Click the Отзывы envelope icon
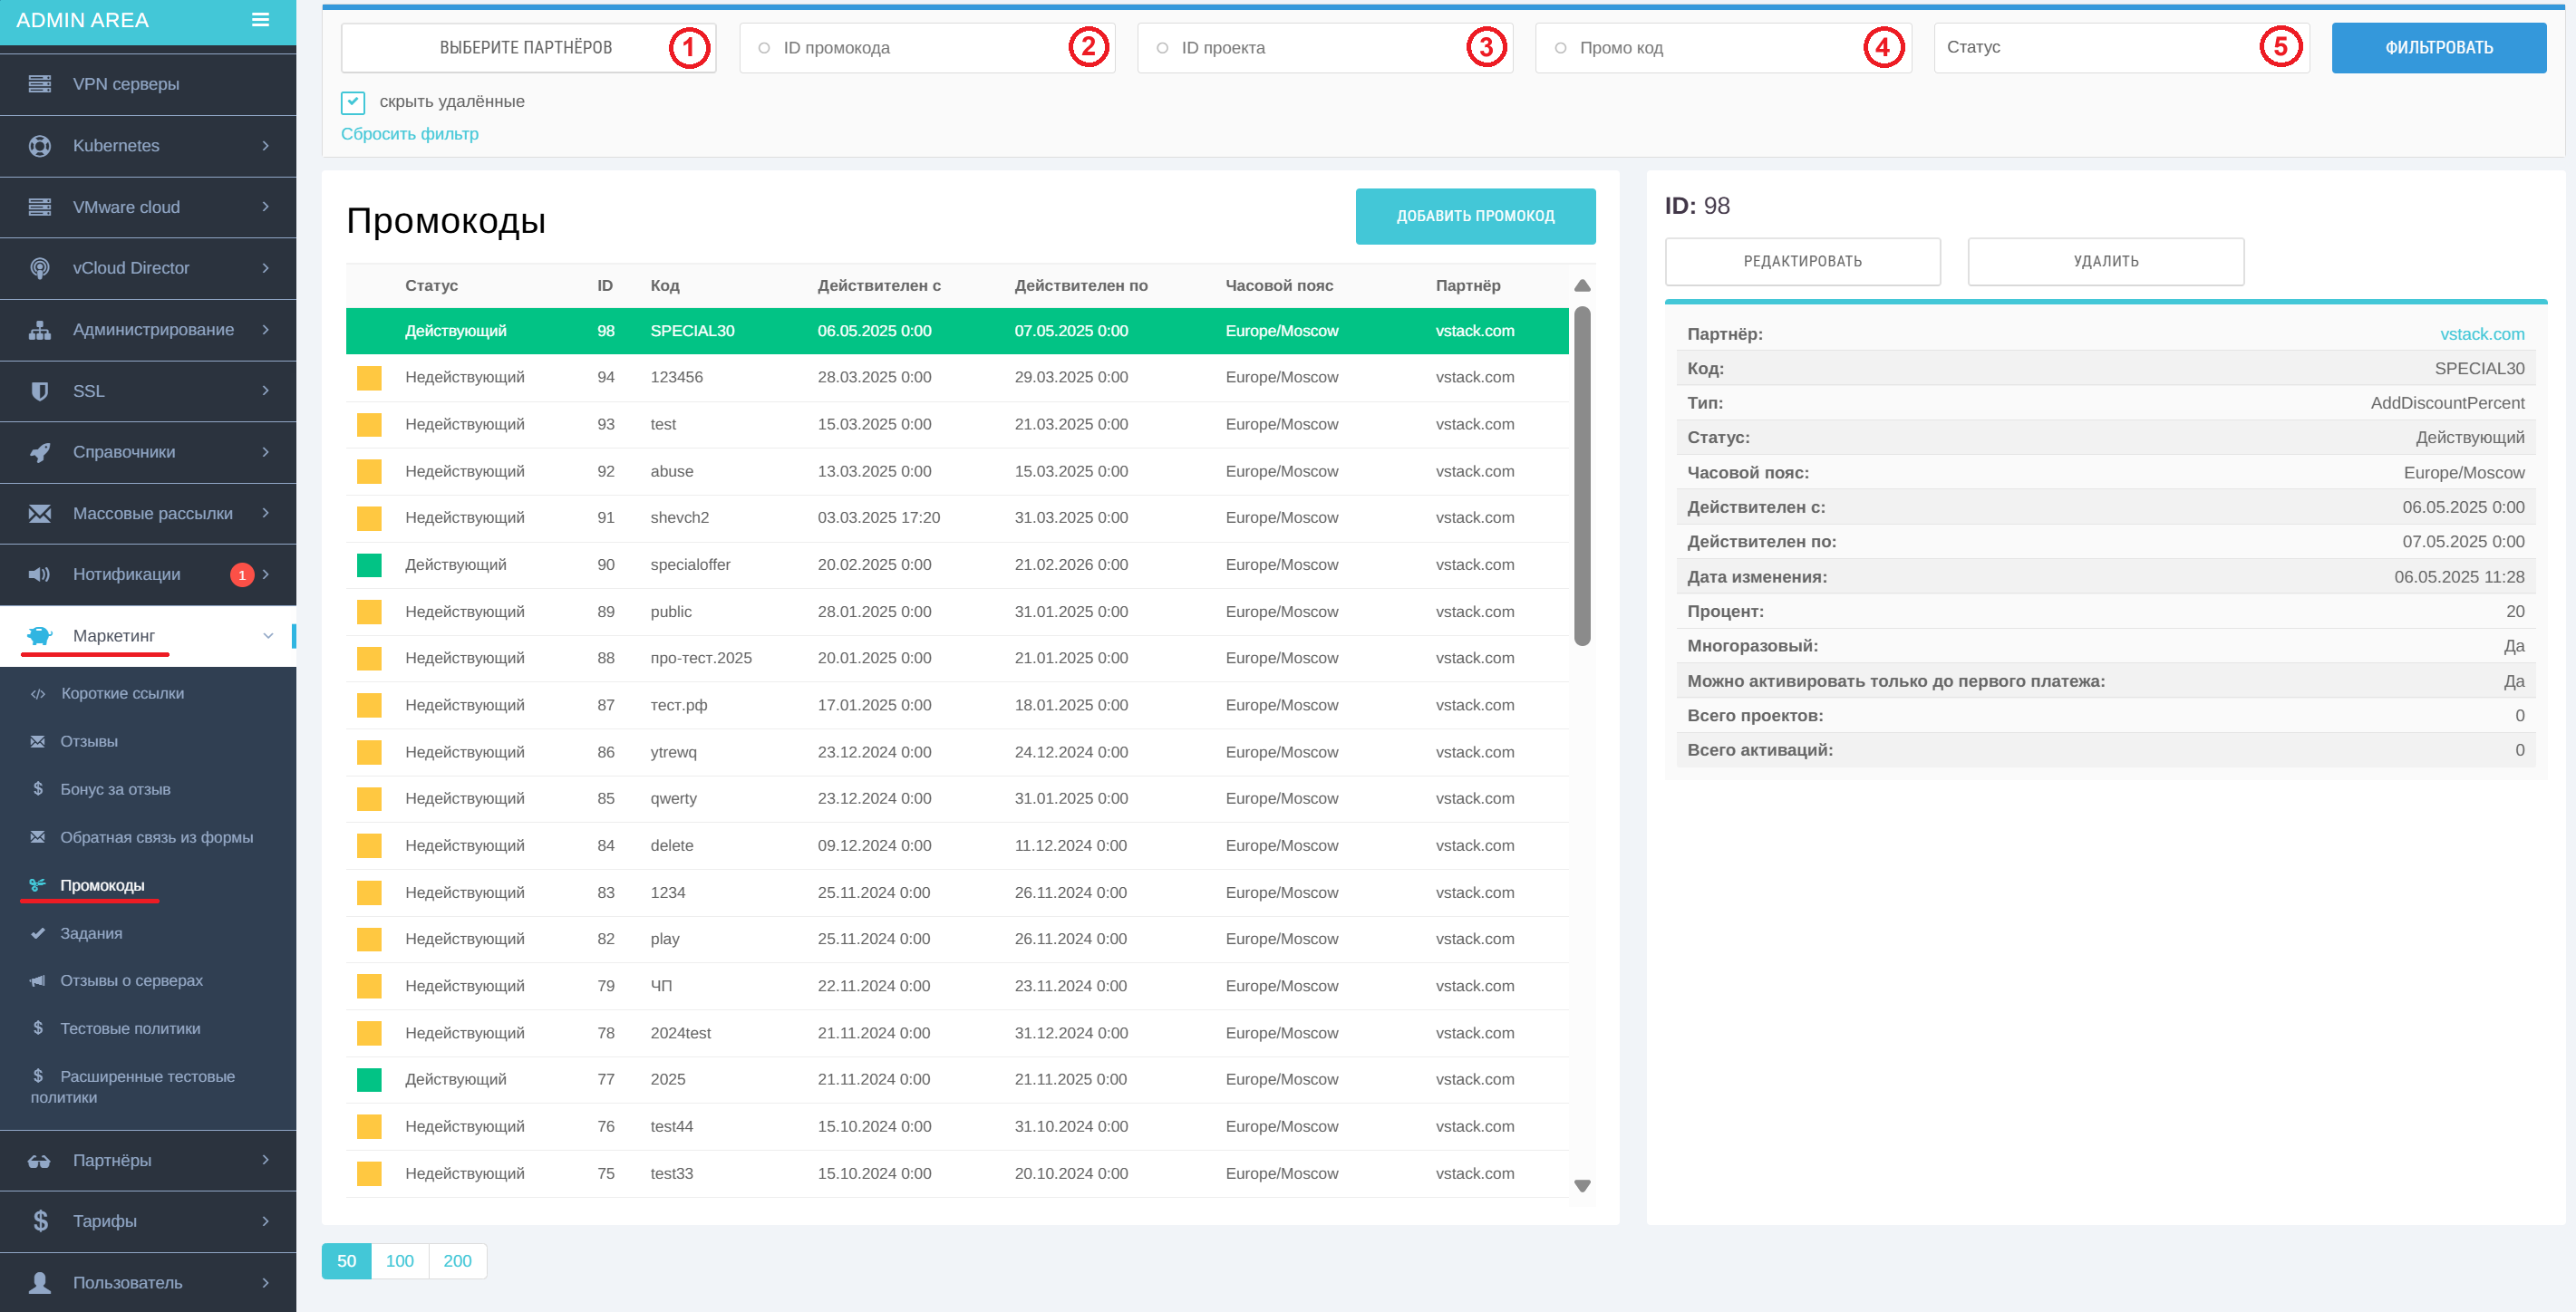This screenshot has height=1312, width=2576. pyautogui.click(x=38, y=742)
